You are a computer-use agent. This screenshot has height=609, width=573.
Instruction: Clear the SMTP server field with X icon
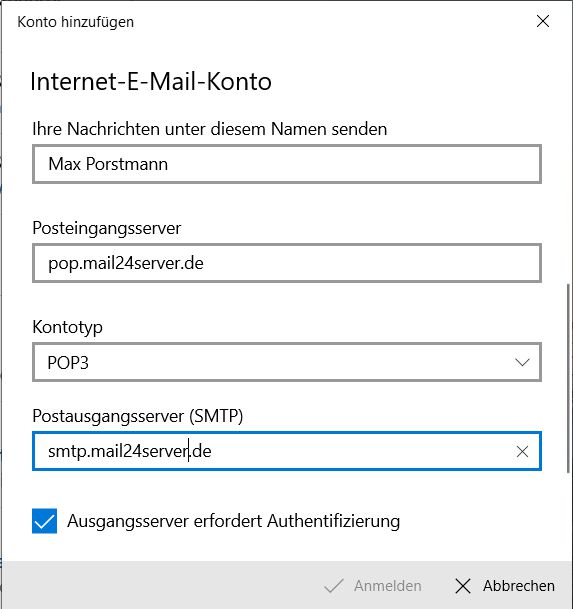coord(522,451)
